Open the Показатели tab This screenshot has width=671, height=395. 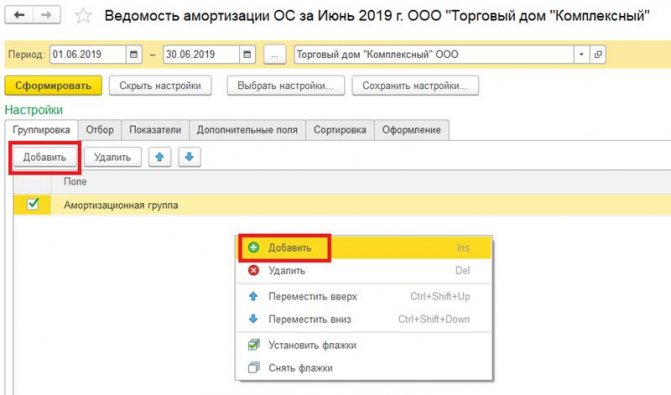click(155, 130)
